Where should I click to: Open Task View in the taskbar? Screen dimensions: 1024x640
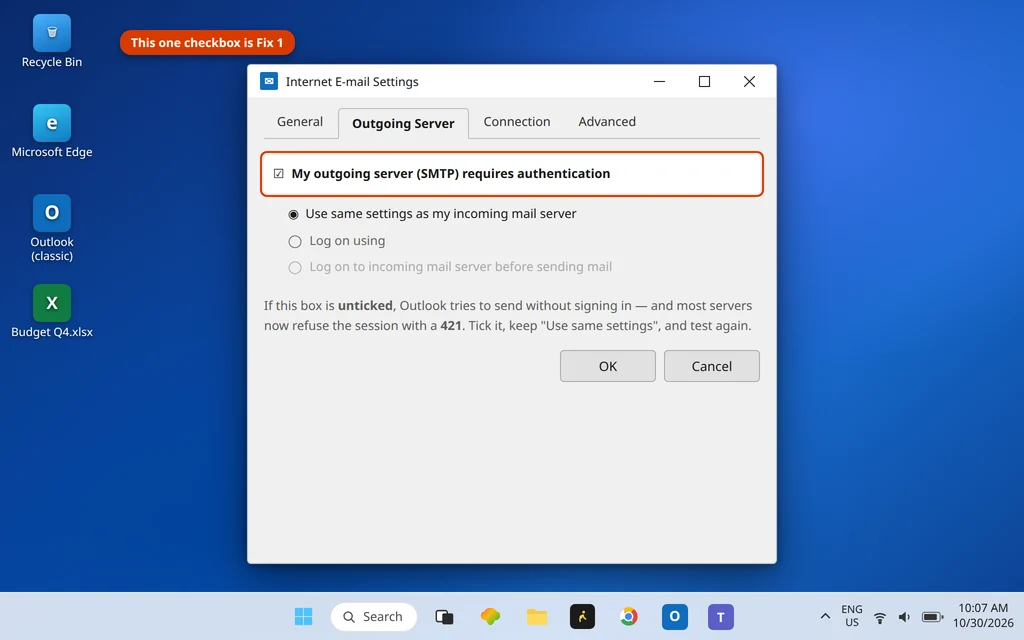point(444,616)
